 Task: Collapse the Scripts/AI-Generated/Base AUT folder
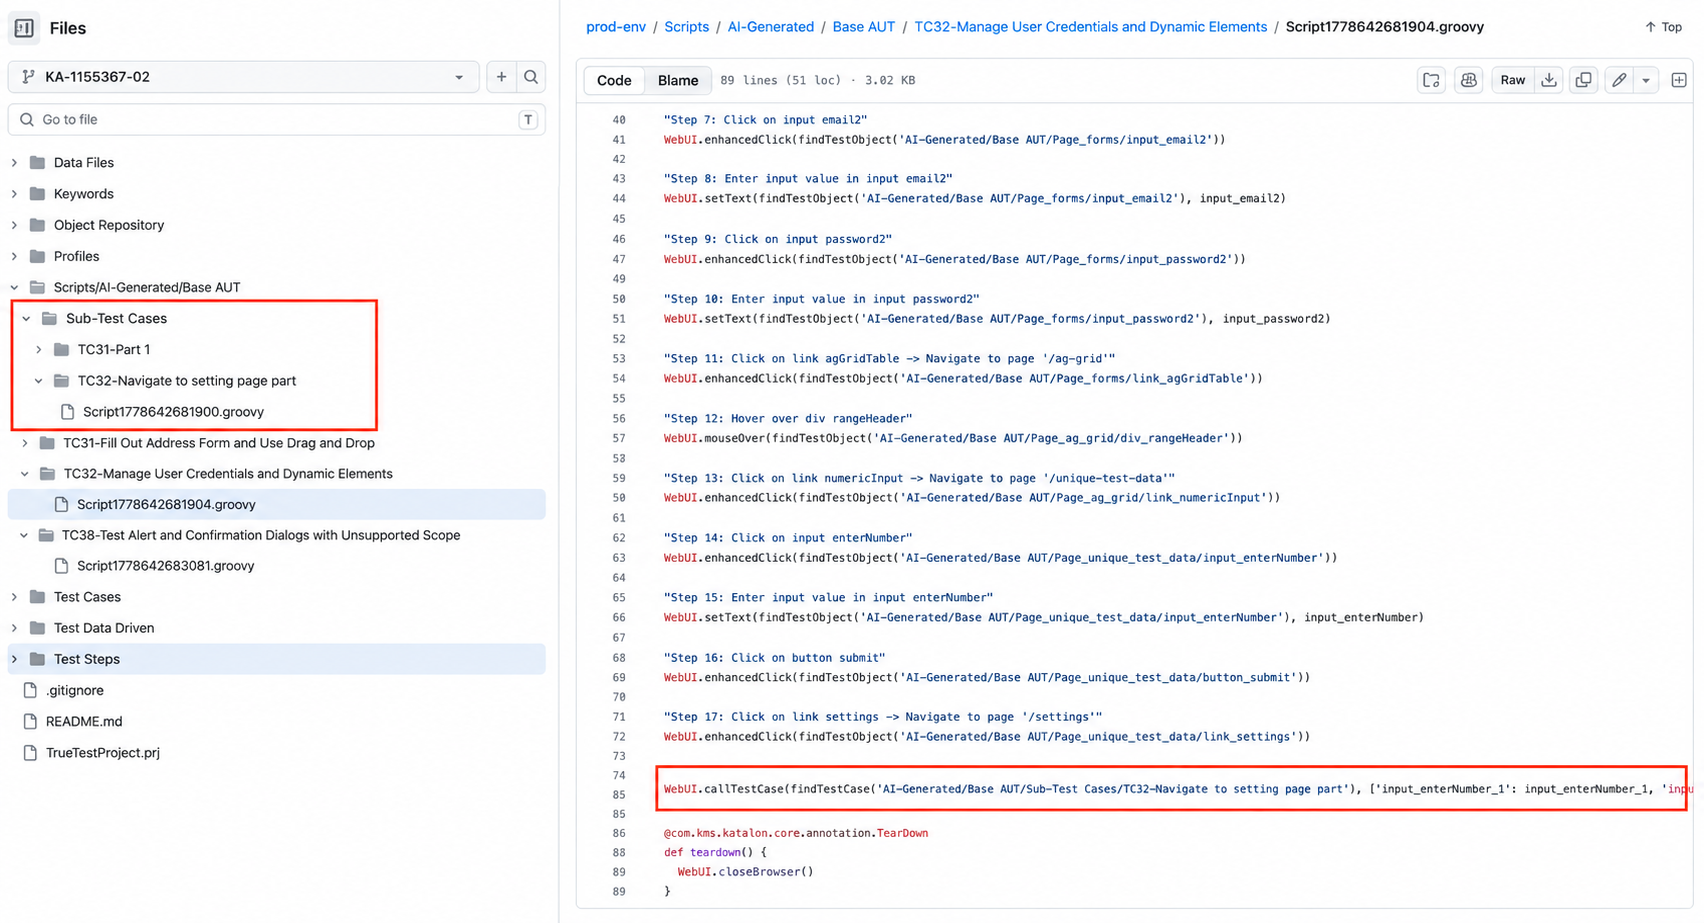(14, 287)
